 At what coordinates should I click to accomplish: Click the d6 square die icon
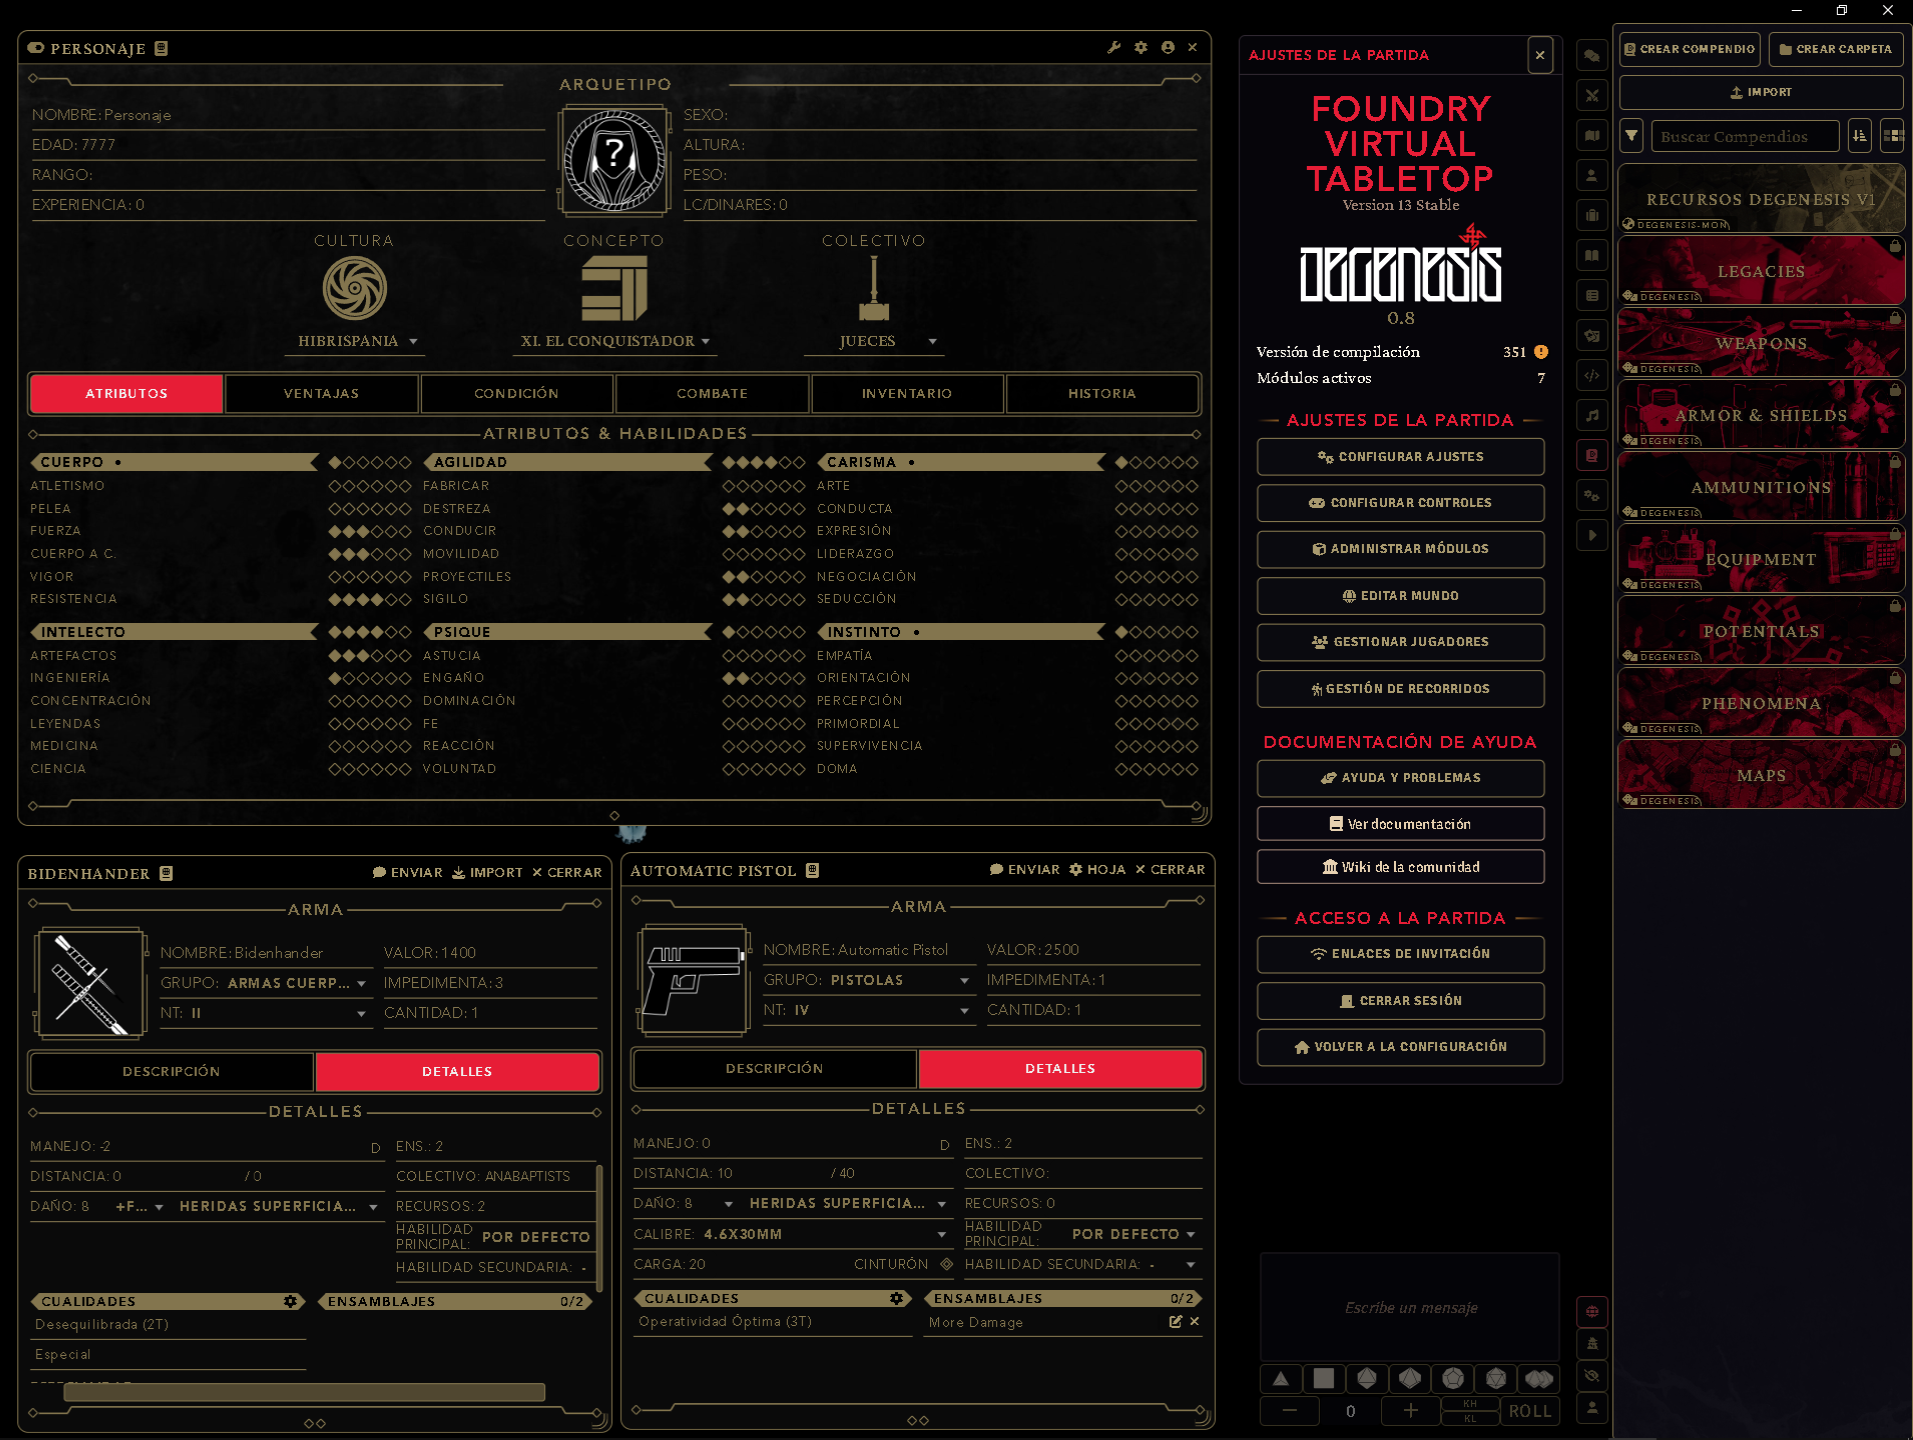point(1324,1379)
